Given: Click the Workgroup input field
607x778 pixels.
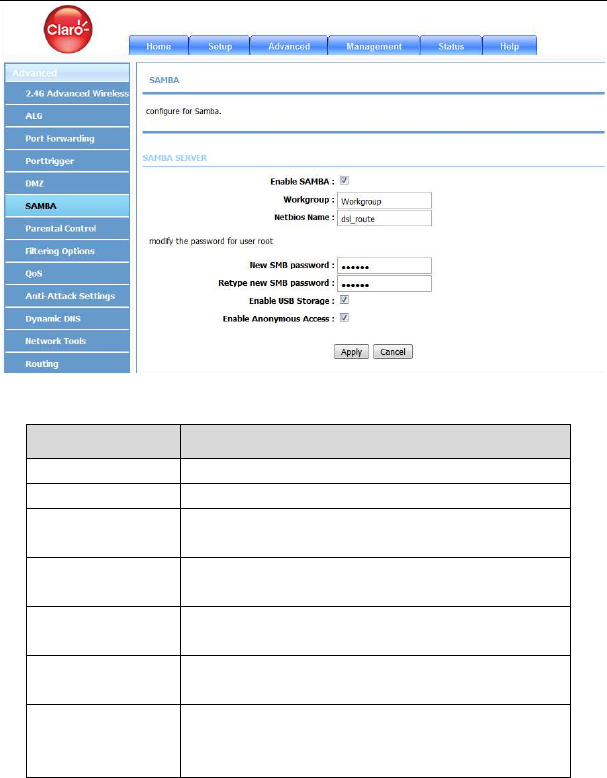Looking at the screenshot, I should 384,200.
